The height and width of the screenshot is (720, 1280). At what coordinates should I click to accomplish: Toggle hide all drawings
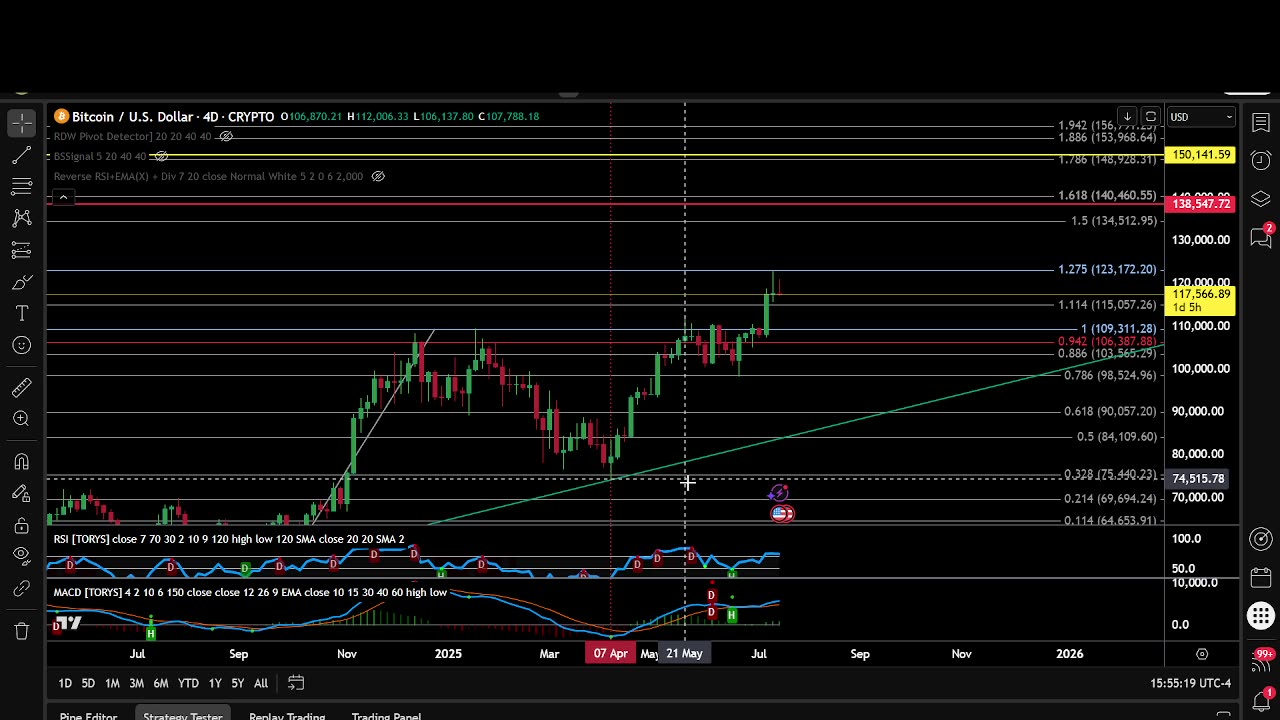point(21,557)
